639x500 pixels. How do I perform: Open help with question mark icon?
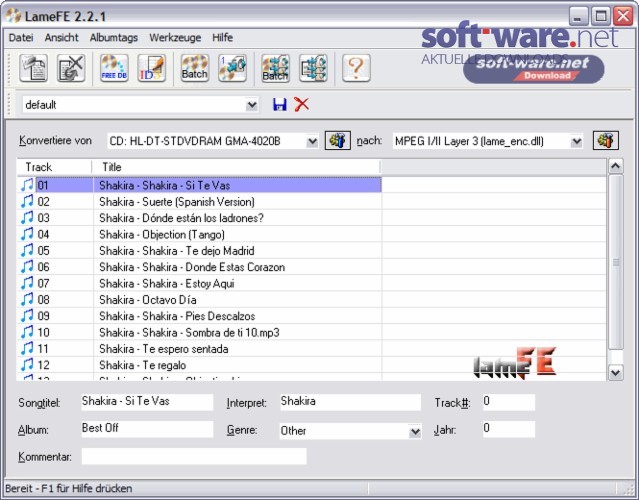coord(356,68)
